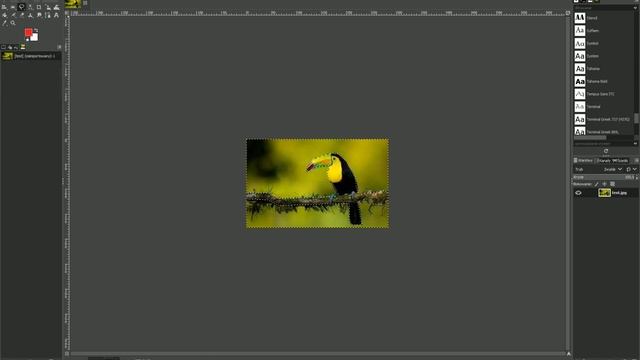Select the active Free Select lasso tool
The width and height of the screenshot is (640, 360).
22,7
